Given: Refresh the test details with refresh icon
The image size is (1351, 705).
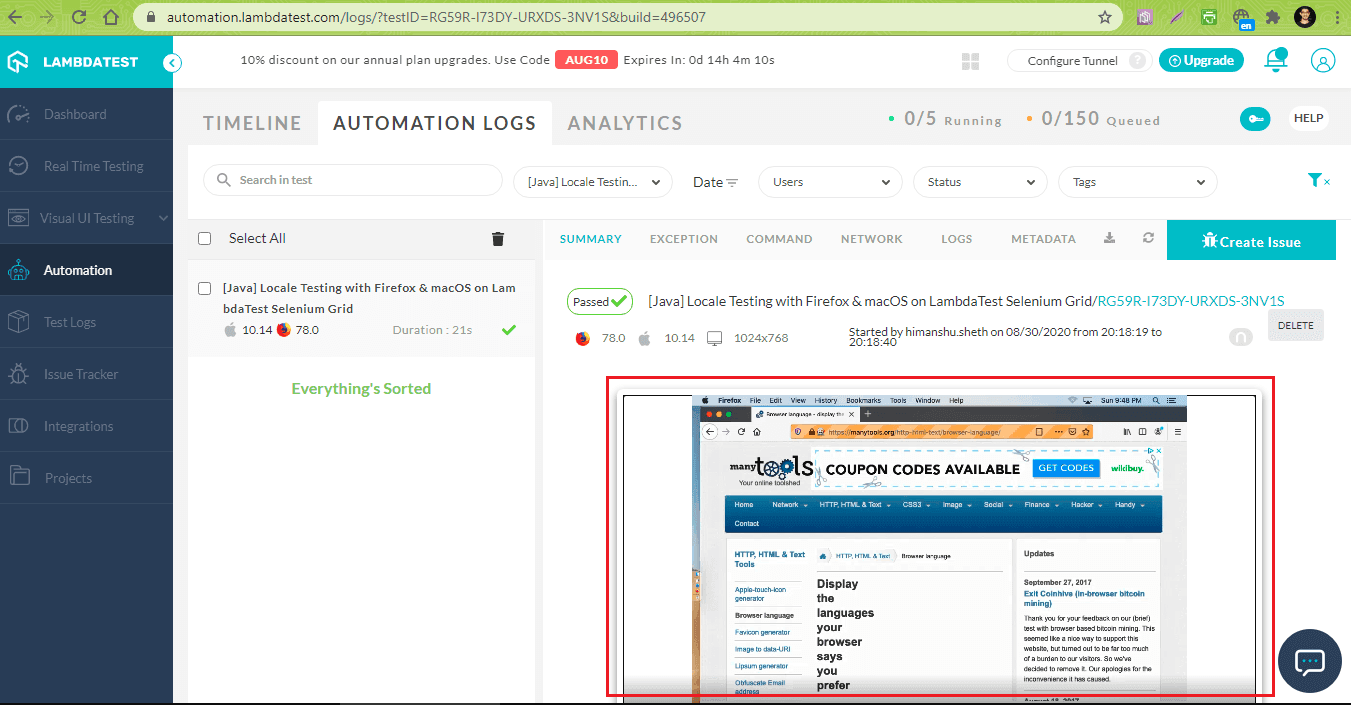Looking at the screenshot, I should tap(1147, 239).
